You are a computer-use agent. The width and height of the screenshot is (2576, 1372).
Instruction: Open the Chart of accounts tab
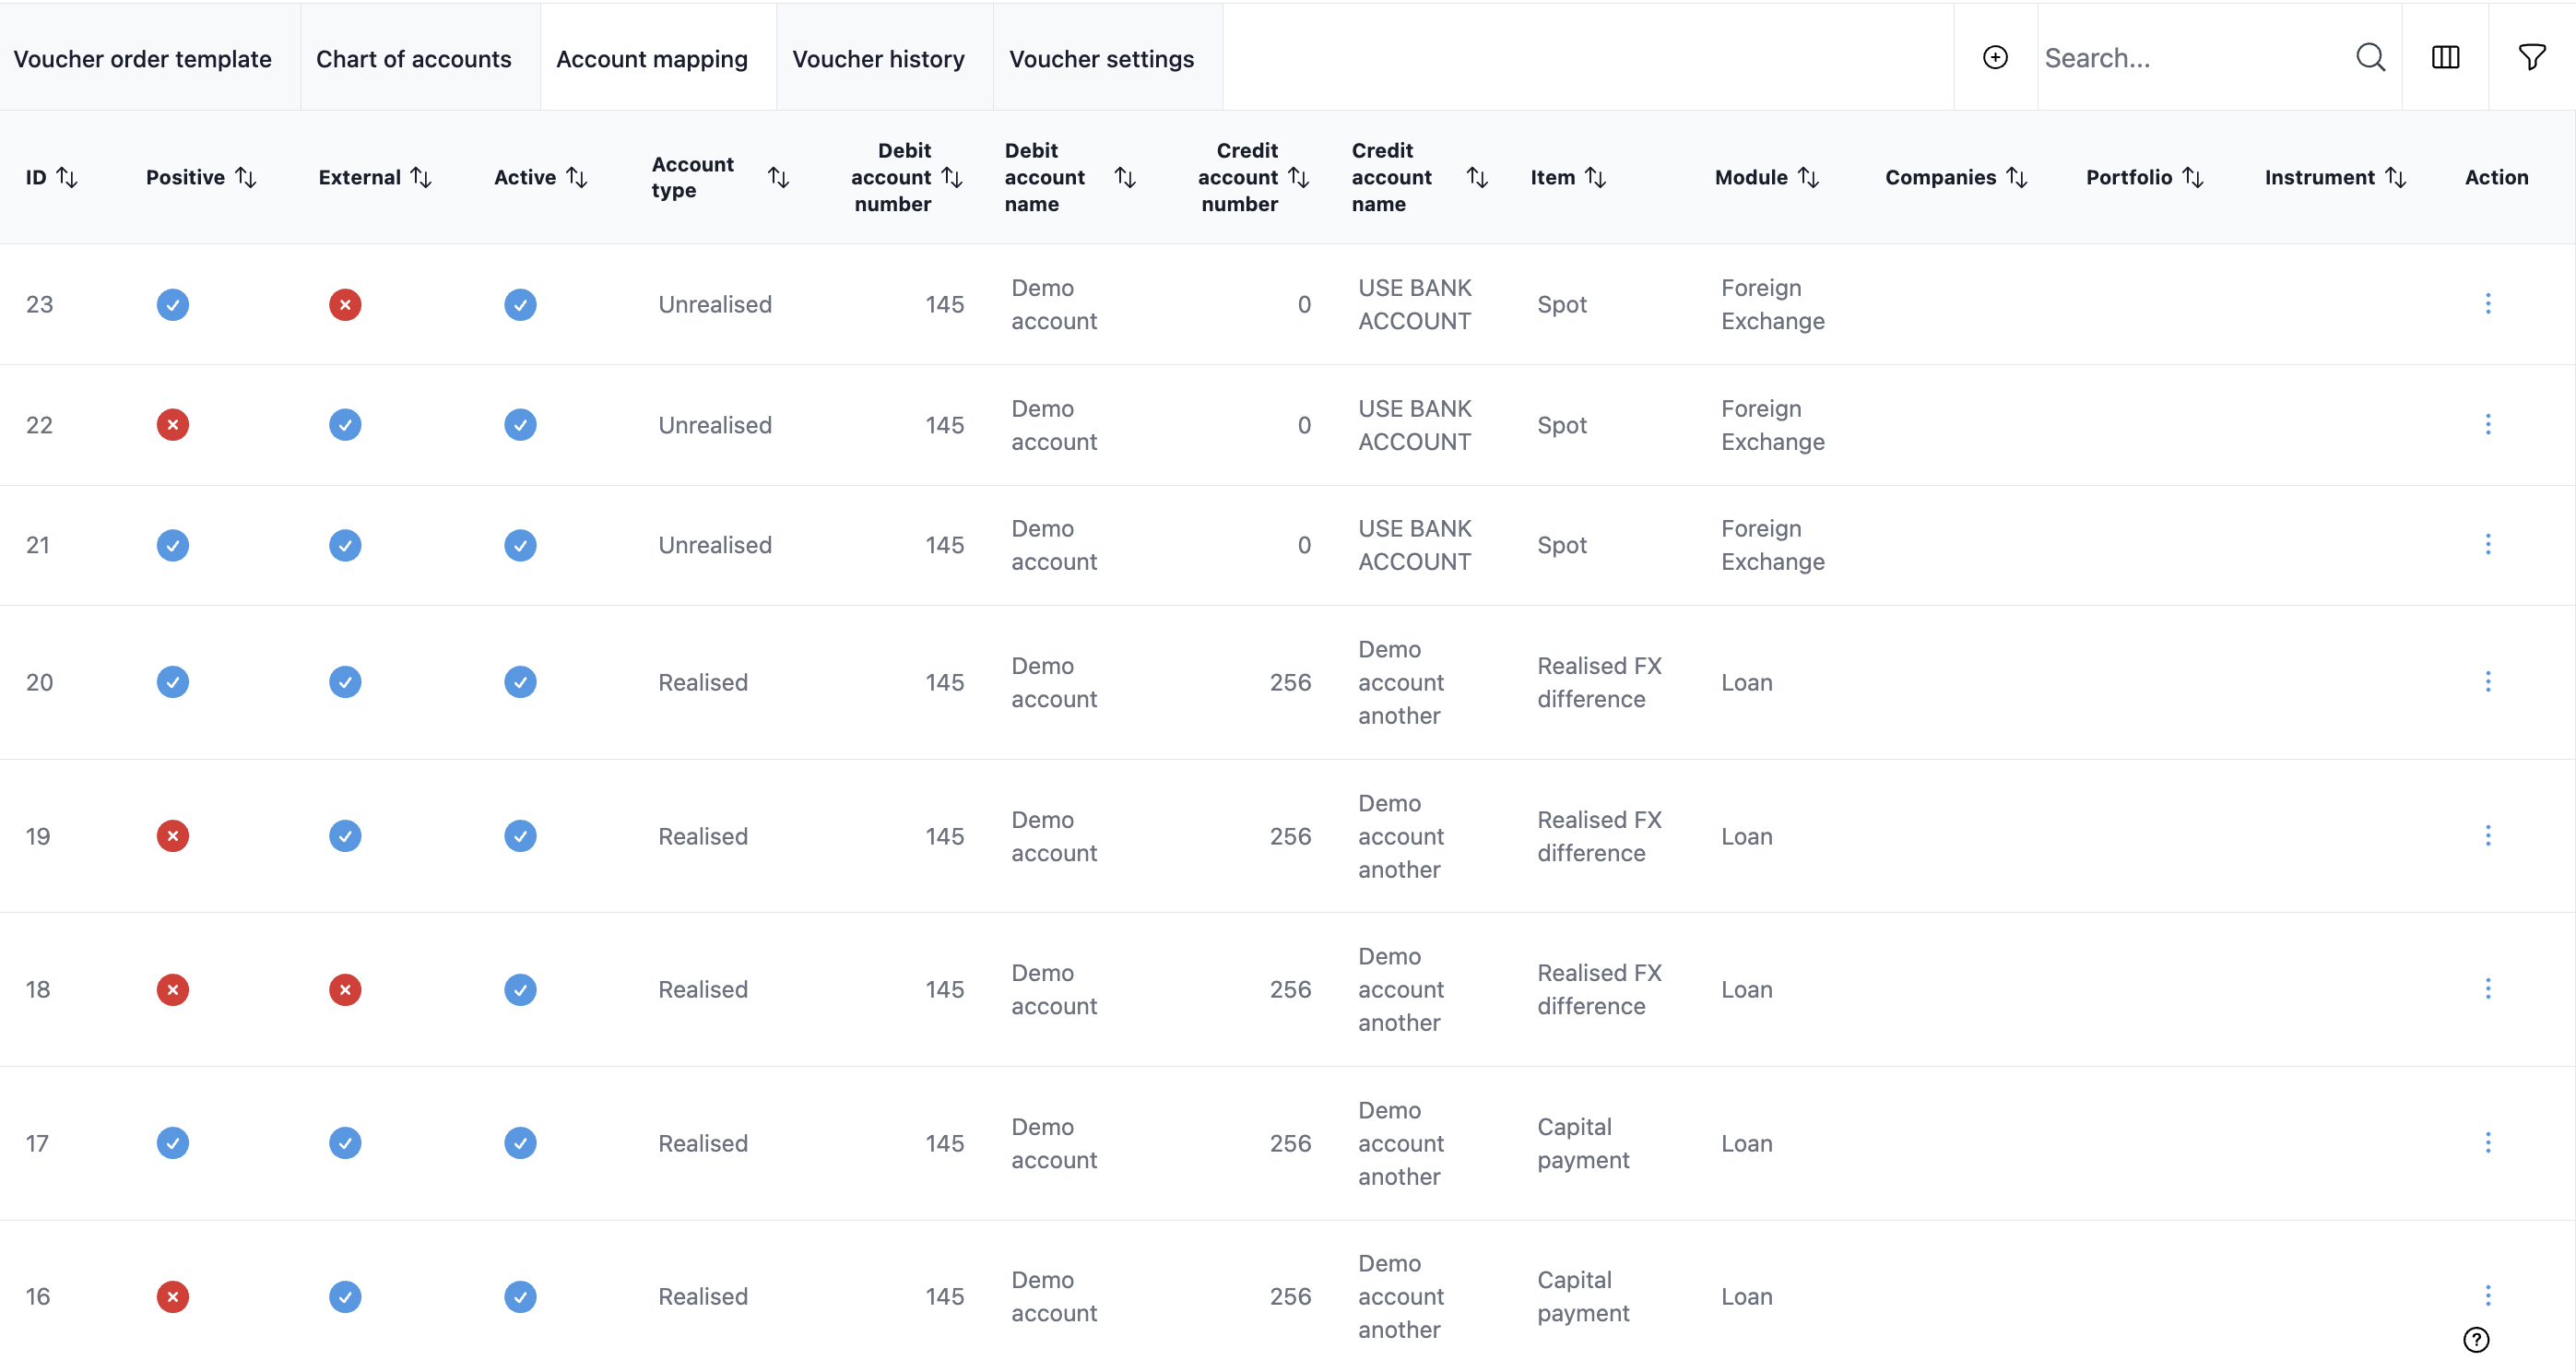(414, 59)
